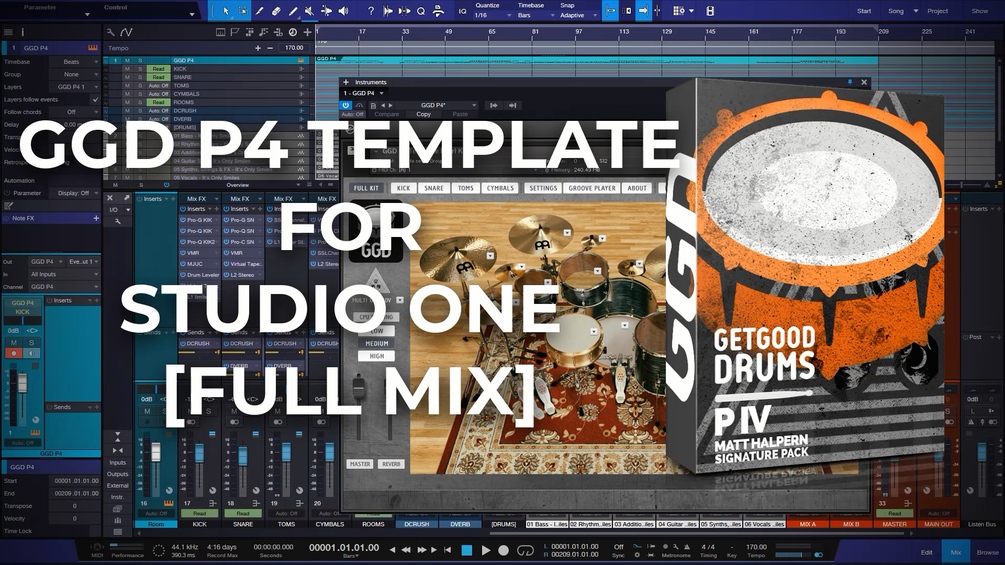Mute the KICK track
This screenshot has width=1005, height=565.
128,69
